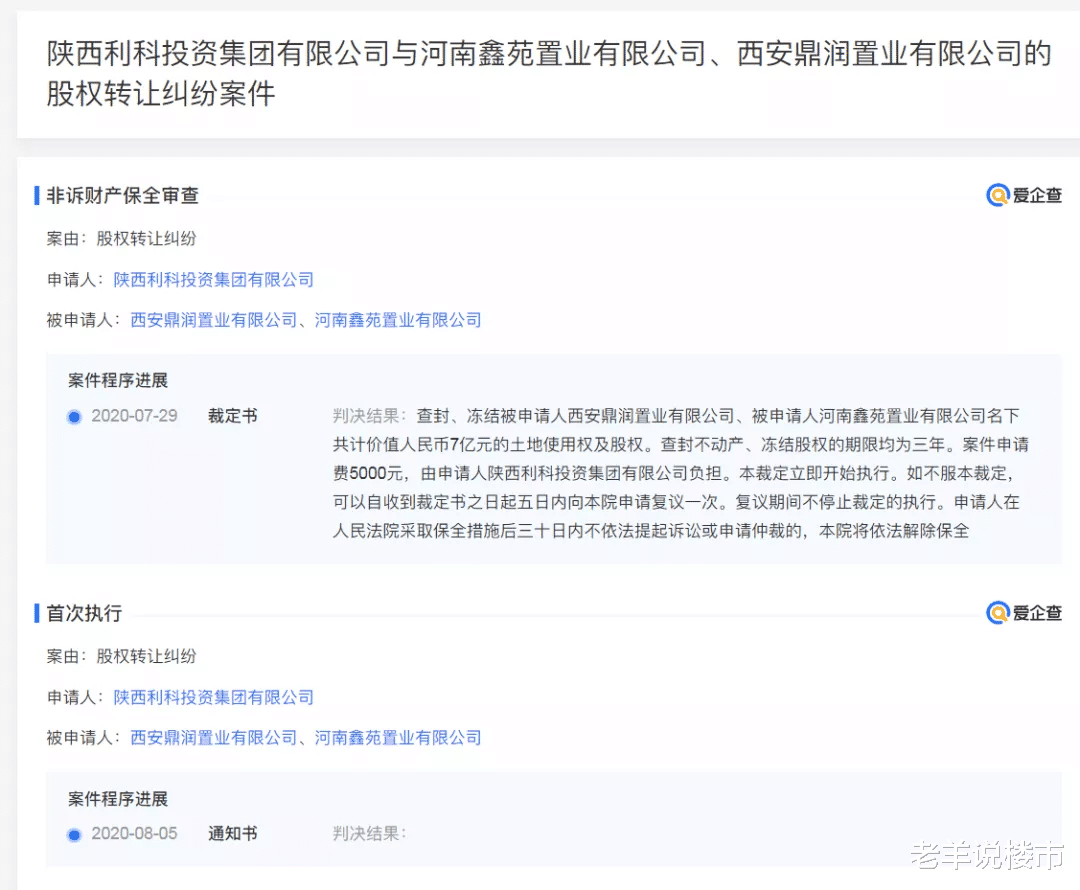Viewport: 1080px width, 890px height.
Task: Click the 裁定书 document label
Action: coord(233,416)
